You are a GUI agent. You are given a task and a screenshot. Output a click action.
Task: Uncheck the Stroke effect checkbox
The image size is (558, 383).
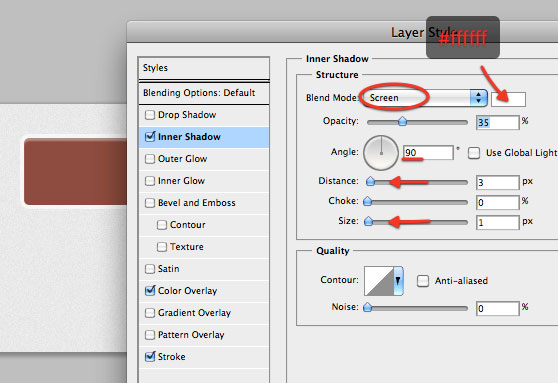[x=150, y=357]
